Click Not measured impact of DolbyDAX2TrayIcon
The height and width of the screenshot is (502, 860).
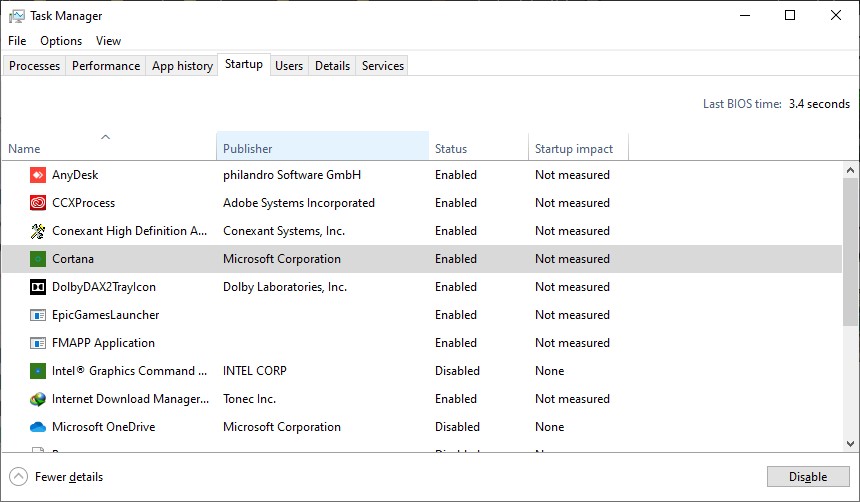pyautogui.click(x=573, y=287)
